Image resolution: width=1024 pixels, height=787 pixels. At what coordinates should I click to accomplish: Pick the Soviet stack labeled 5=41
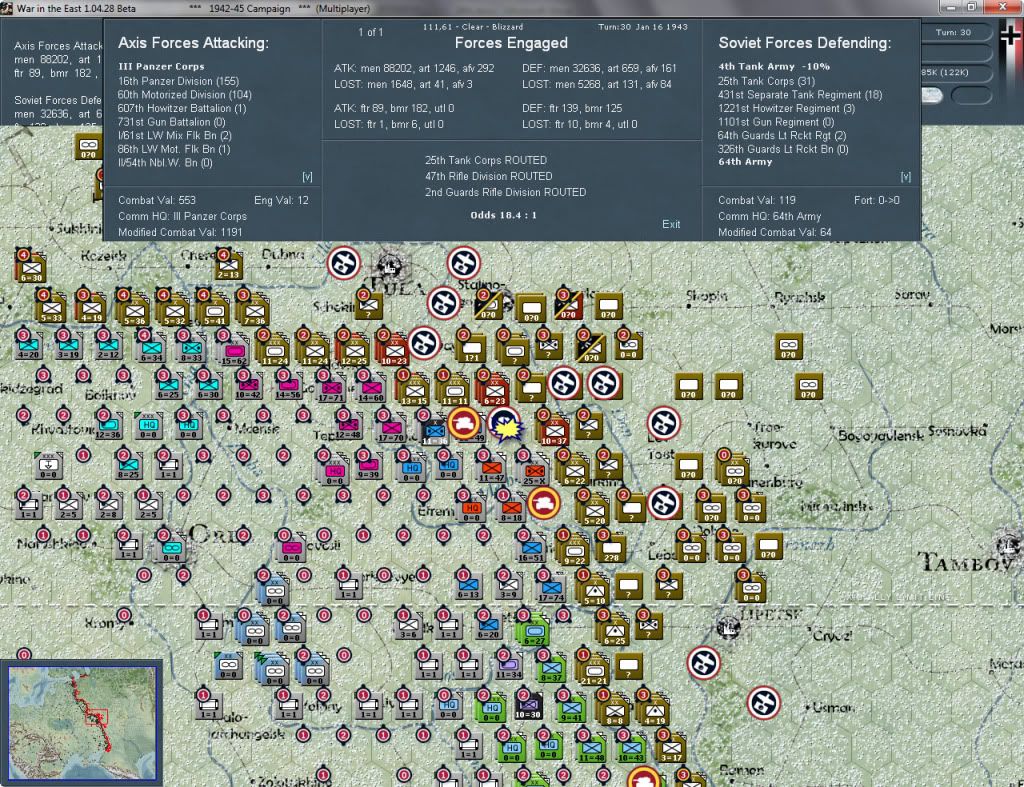click(214, 311)
